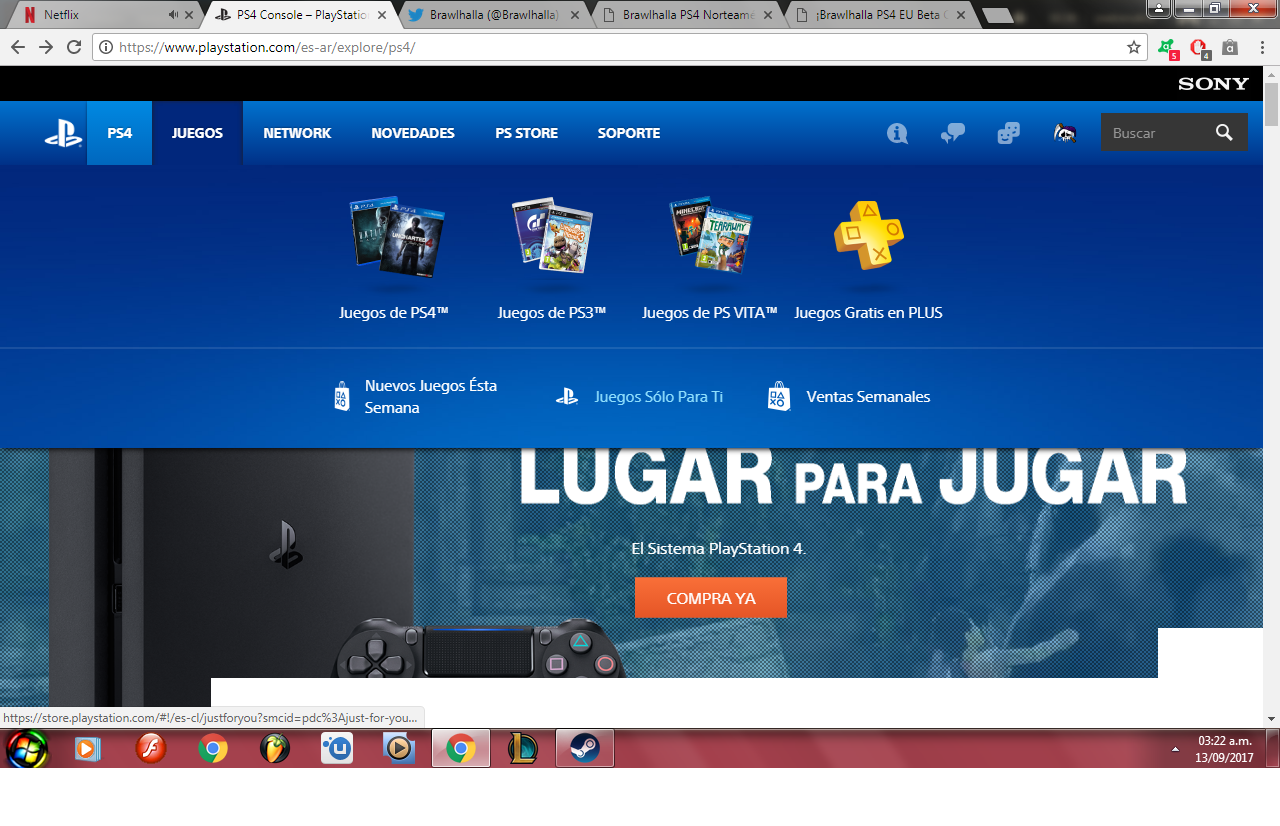This screenshot has height=826, width=1280.
Task: Open the gray shopping bag extension icon
Action: point(1230,47)
